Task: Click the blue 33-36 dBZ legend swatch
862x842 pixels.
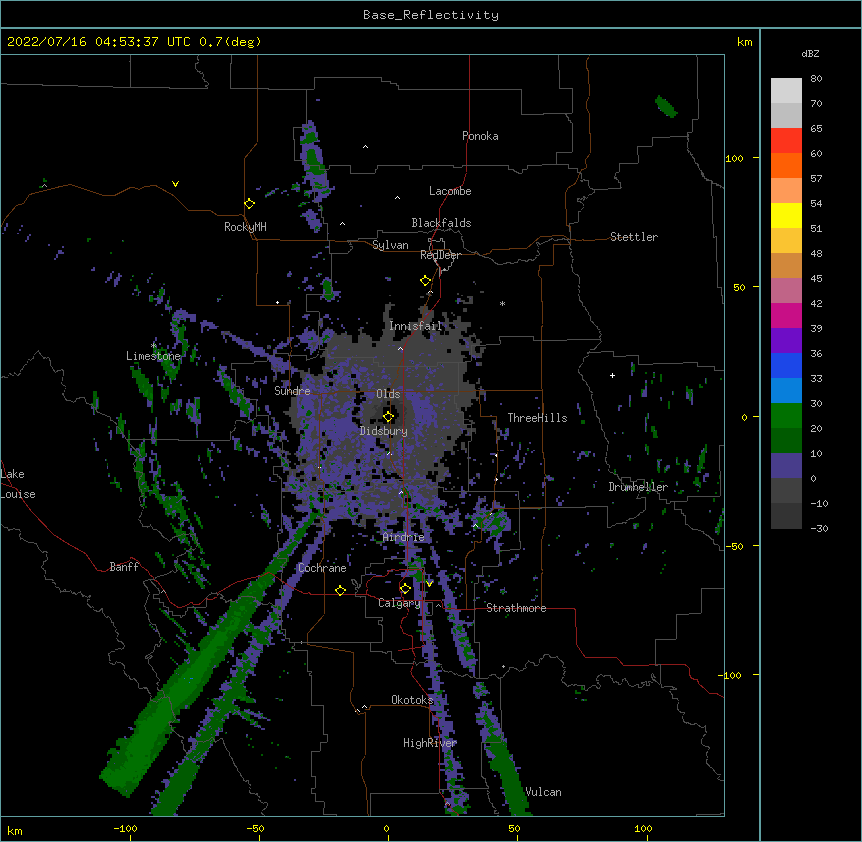Action: pyautogui.click(x=786, y=365)
